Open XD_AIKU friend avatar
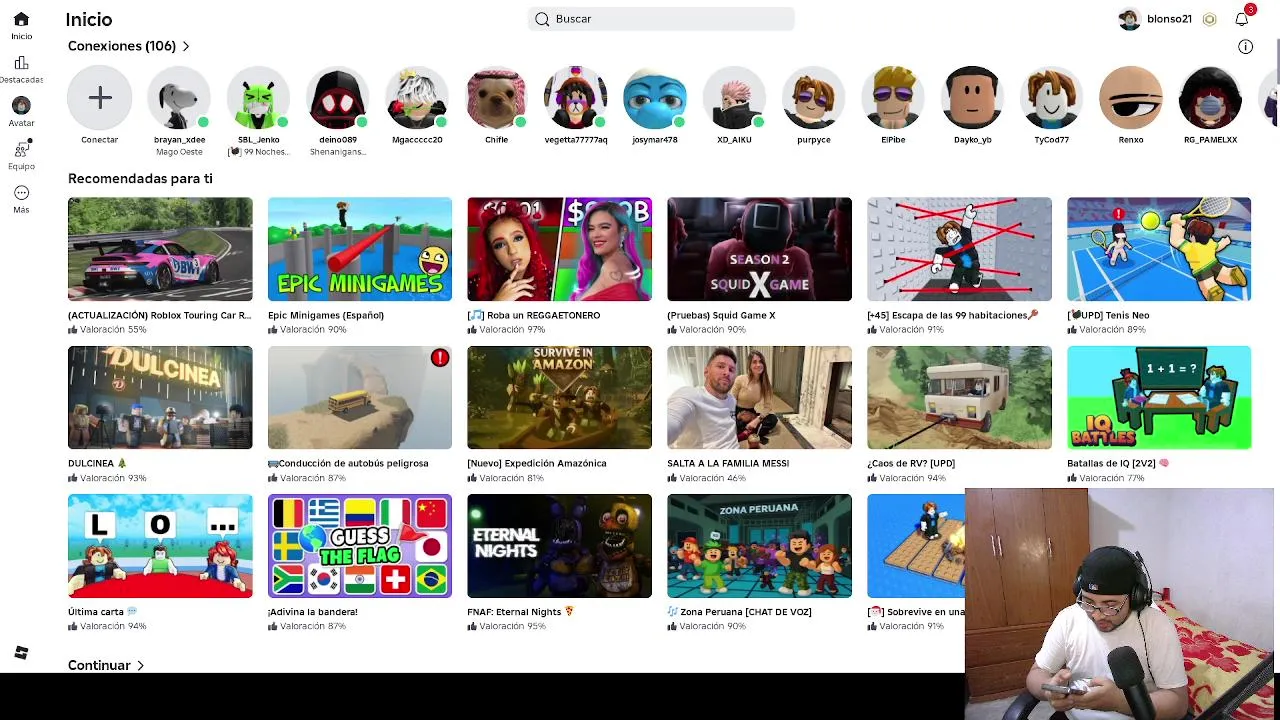Screen dimensions: 1280x720 tap(734, 98)
